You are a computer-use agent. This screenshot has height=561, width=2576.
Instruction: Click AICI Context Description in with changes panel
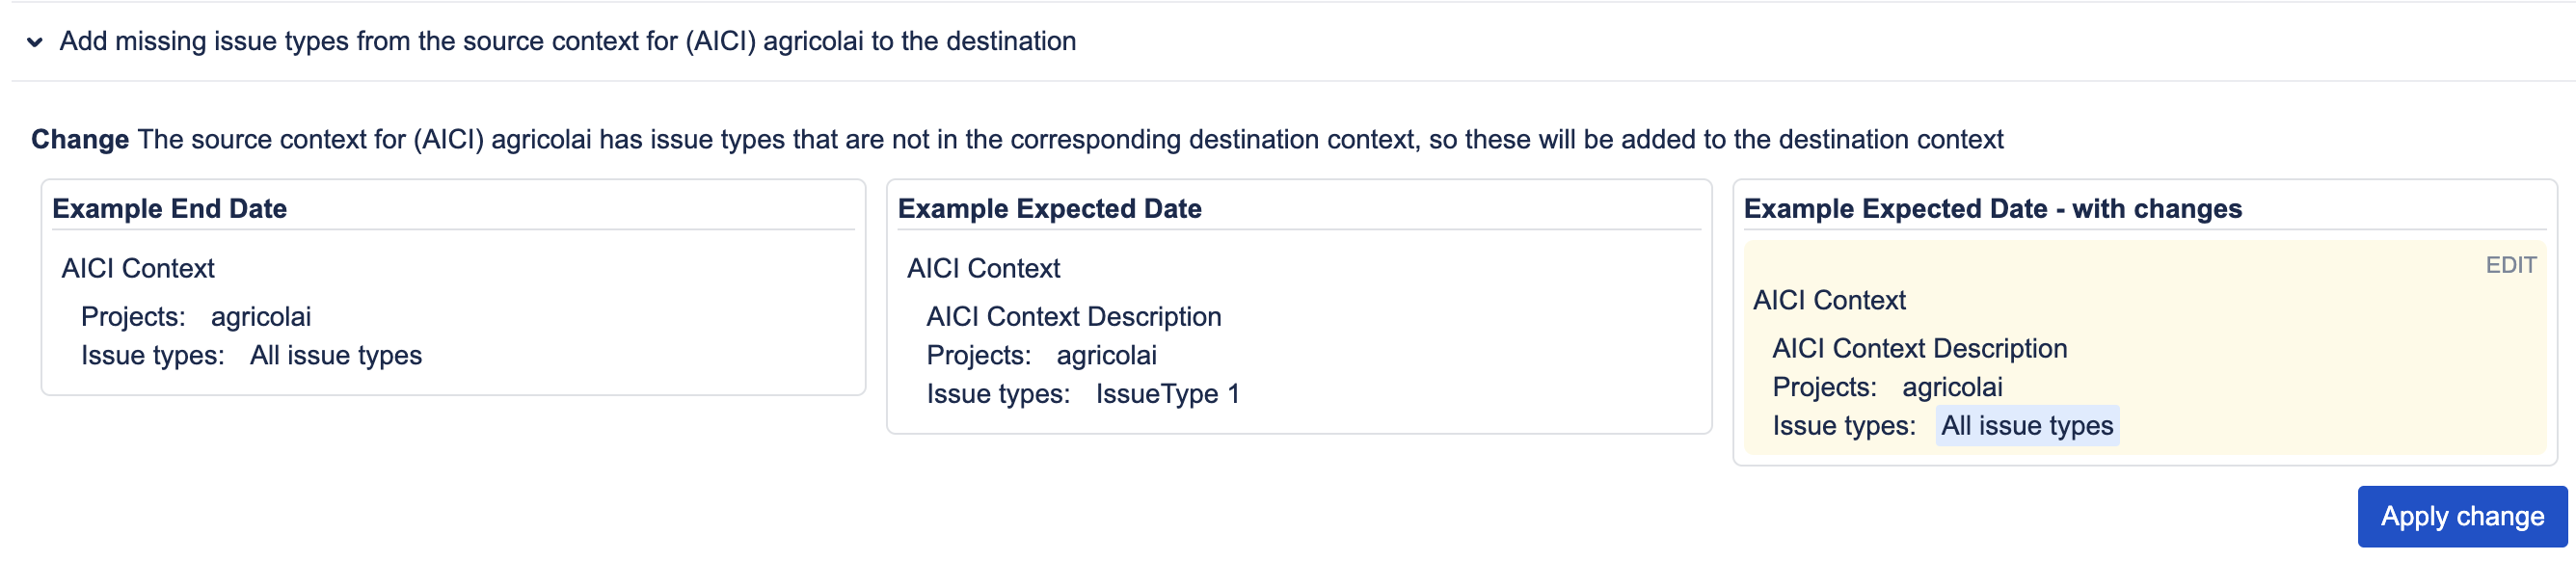(1919, 348)
